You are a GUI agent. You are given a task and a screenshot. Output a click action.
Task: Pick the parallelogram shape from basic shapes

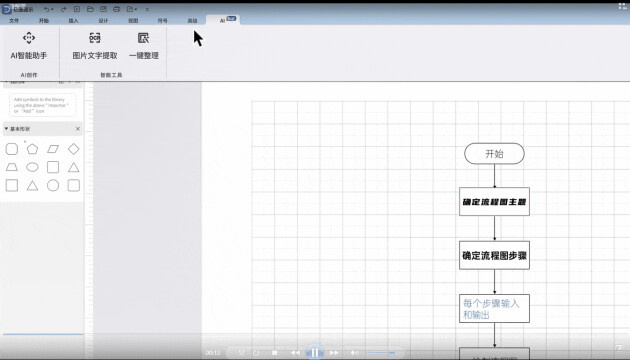[53, 149]
